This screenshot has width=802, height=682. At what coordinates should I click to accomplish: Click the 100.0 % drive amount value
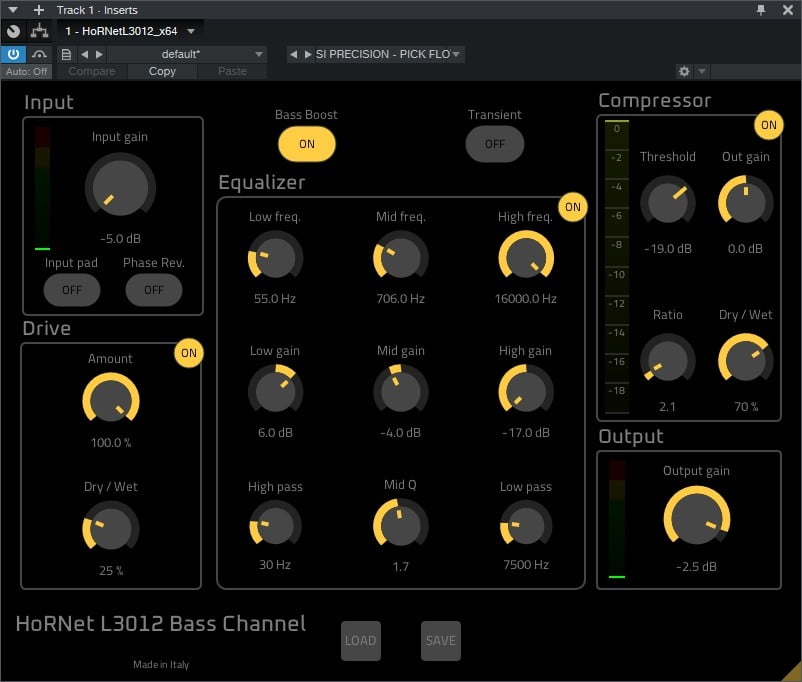coord(111,443)
